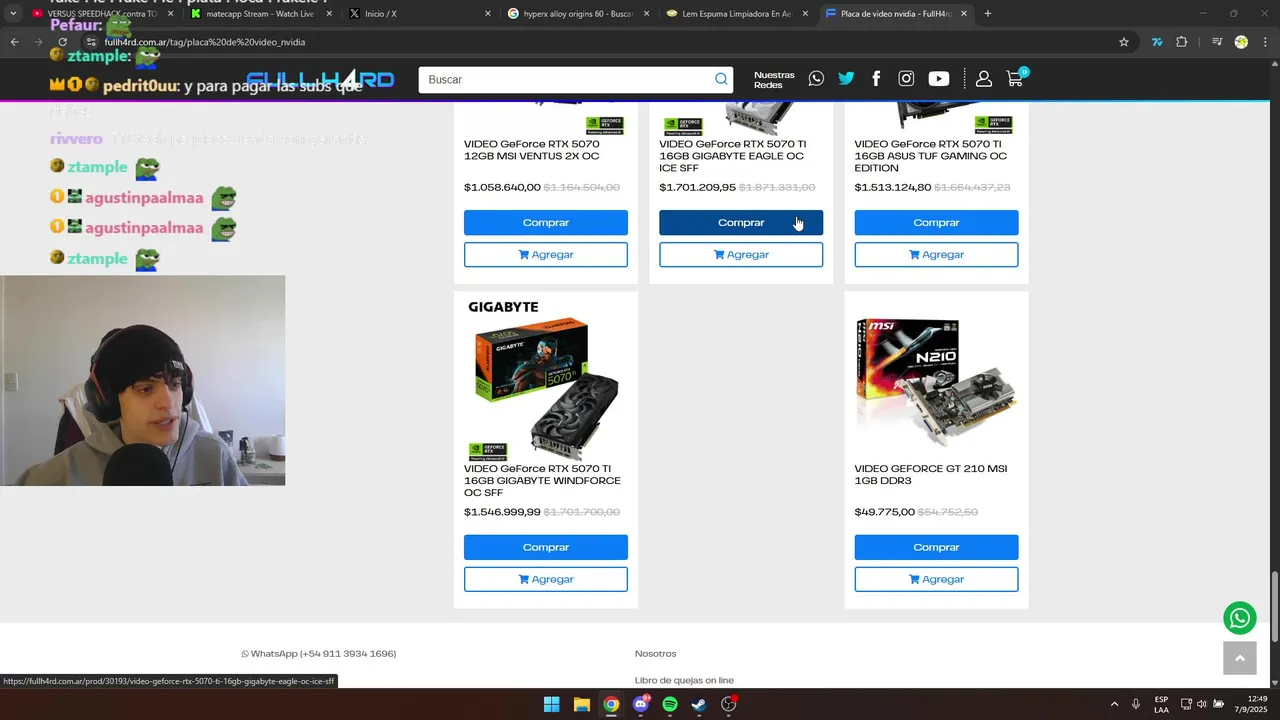
Task: Open Spotify from the taskbar
Action: click(x=670, y=704)
